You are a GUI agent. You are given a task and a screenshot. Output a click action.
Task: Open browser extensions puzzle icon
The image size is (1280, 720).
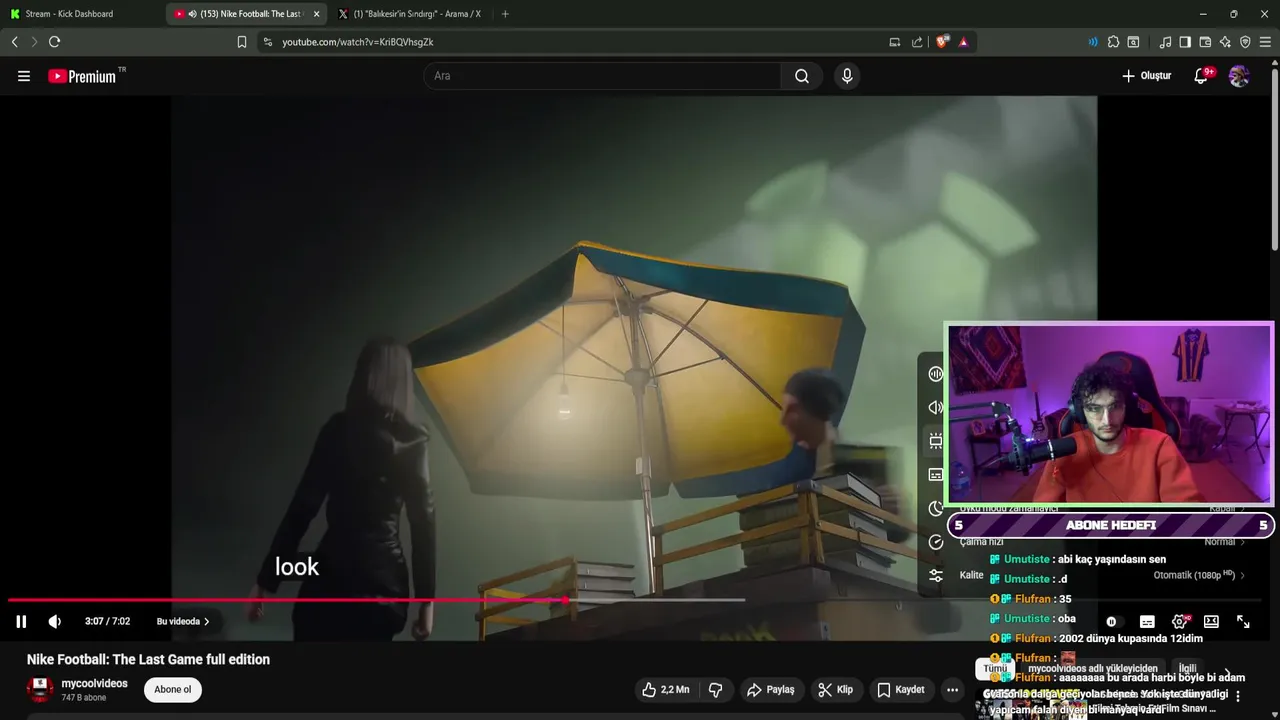click(x=1113, y=42)
